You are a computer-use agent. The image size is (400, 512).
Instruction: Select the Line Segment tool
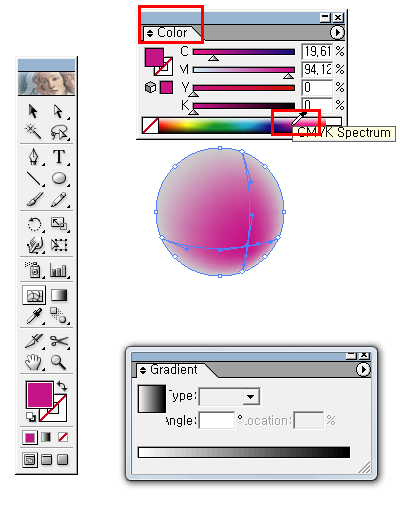pos(33,179)
